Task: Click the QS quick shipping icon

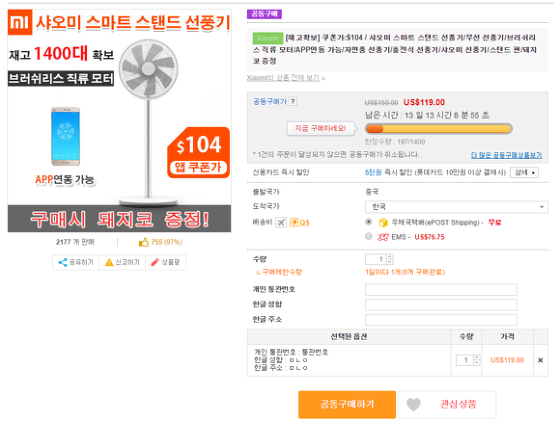Action: (x=299, y=222)
